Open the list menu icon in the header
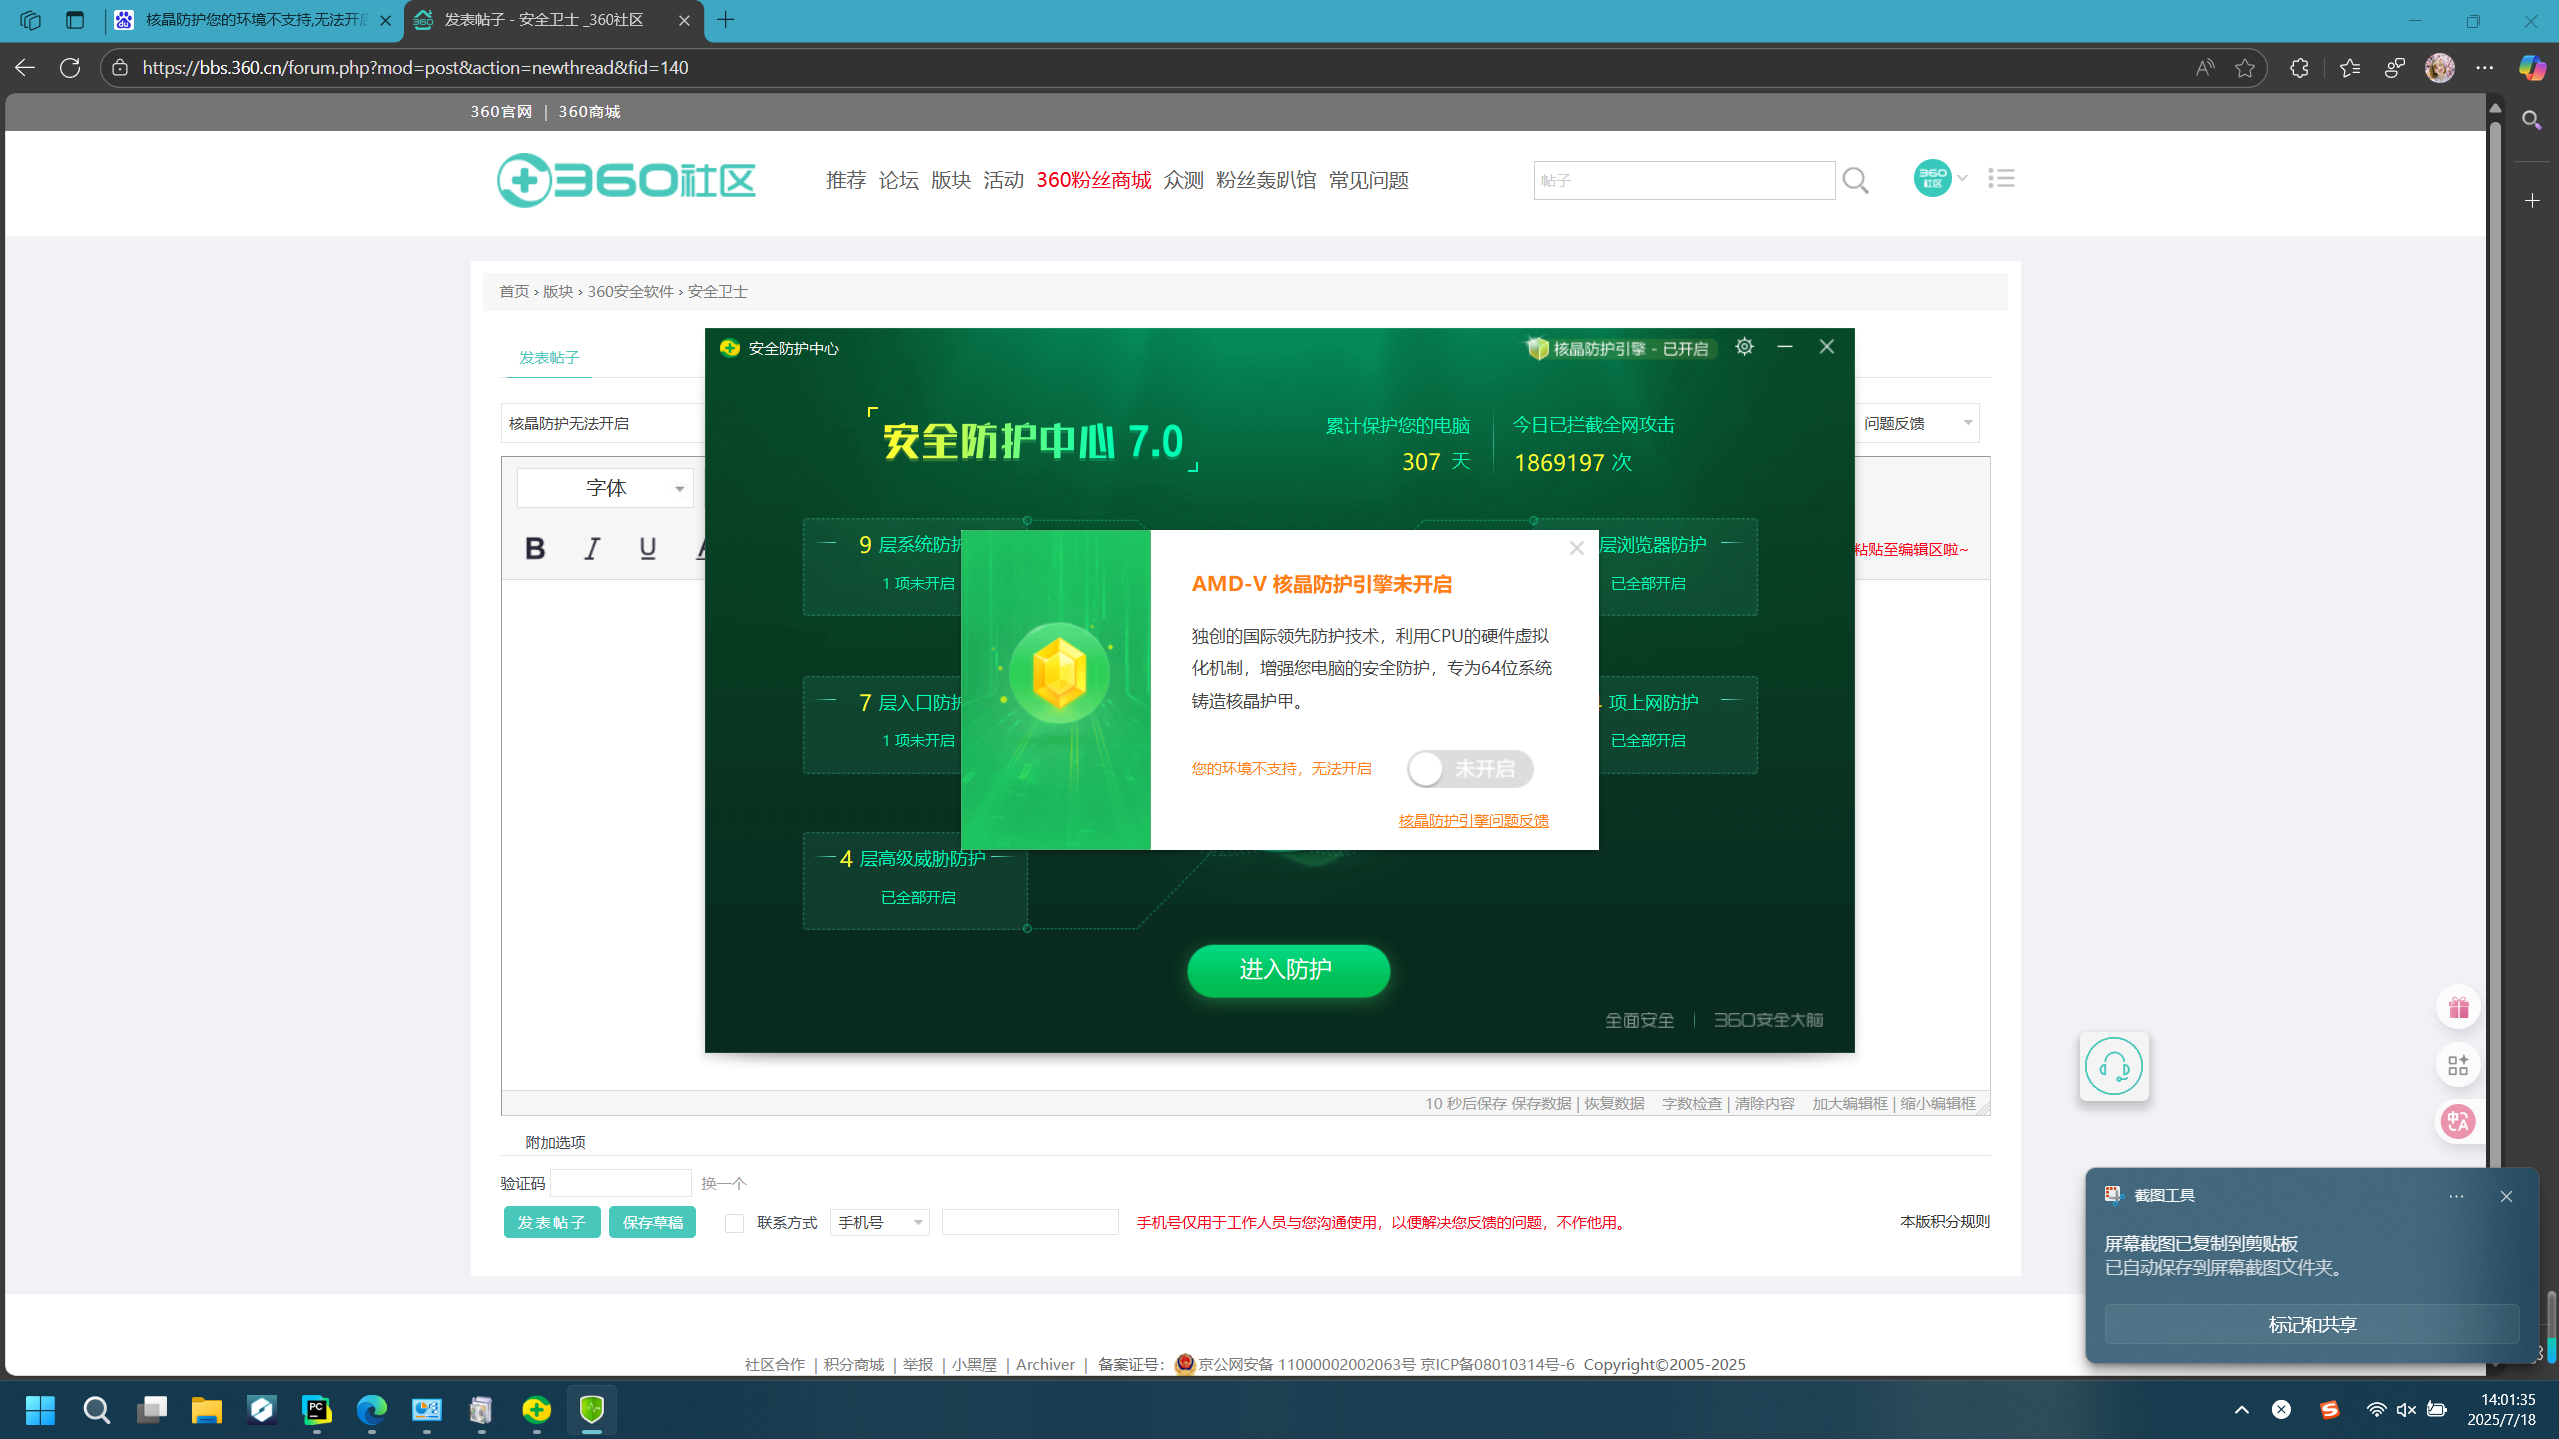2559x1439 pixels. click(2001, 178)
